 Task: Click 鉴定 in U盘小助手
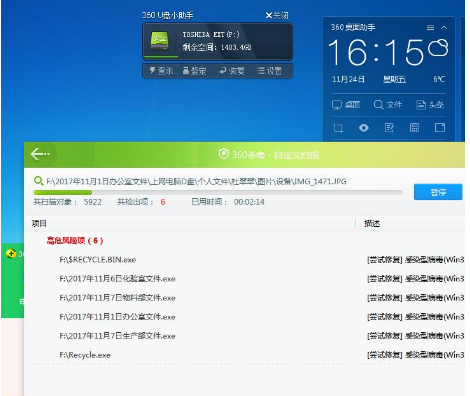tap(195, 71)
